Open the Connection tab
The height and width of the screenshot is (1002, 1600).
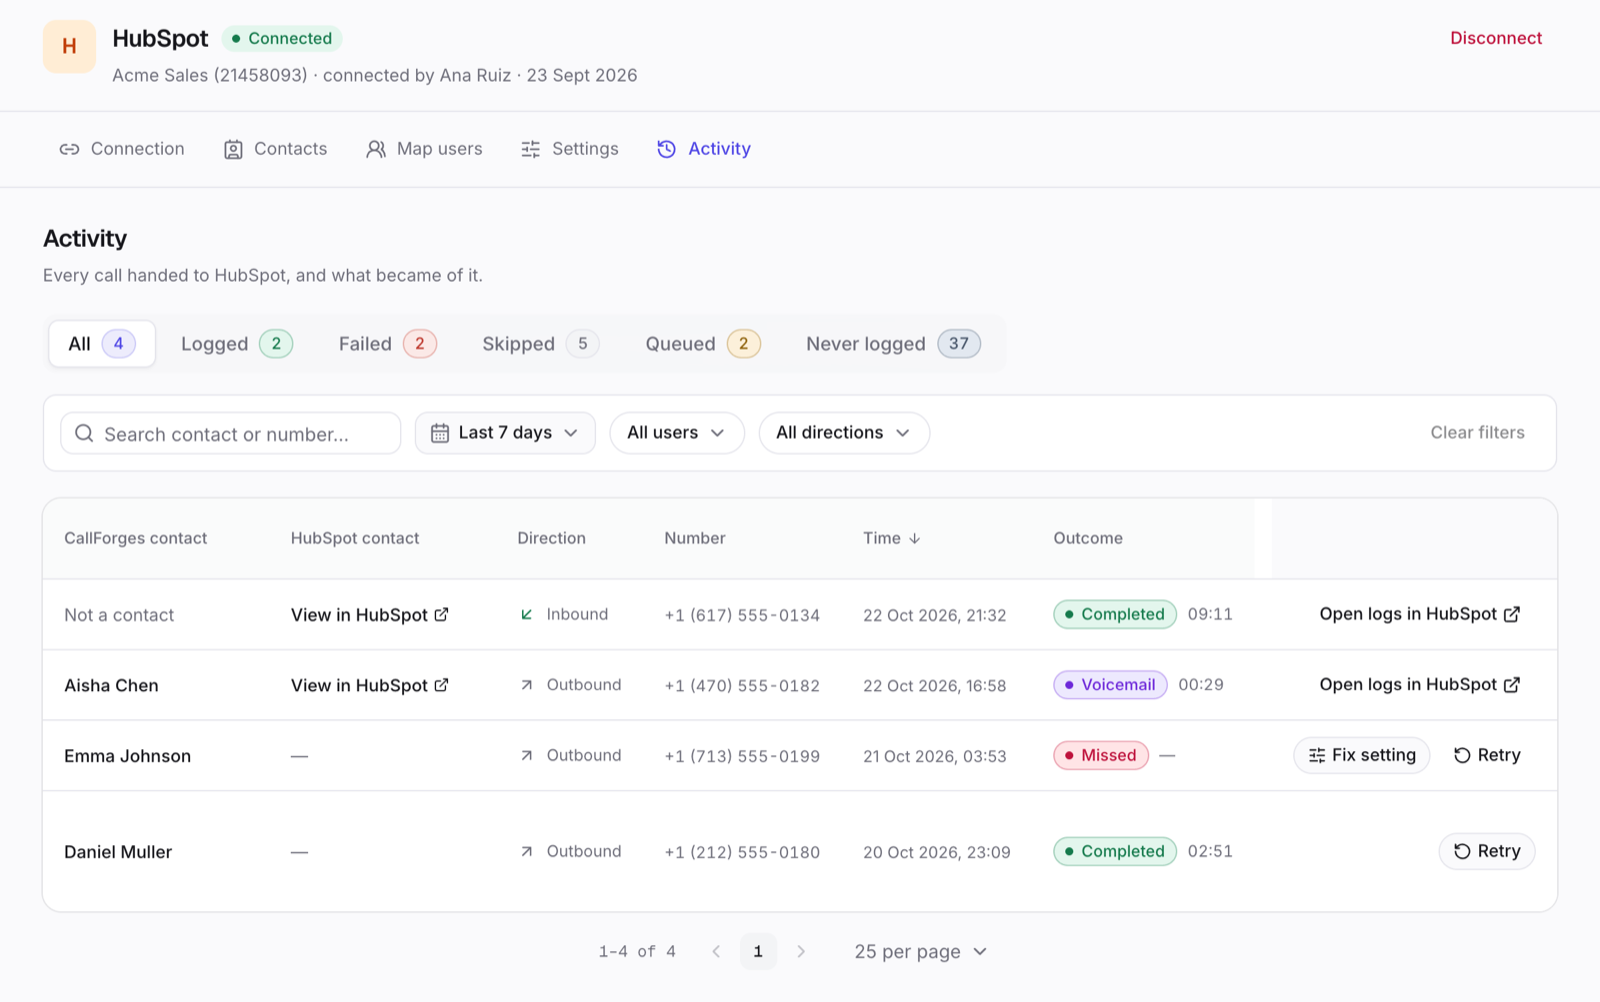[x=122, y=149]
